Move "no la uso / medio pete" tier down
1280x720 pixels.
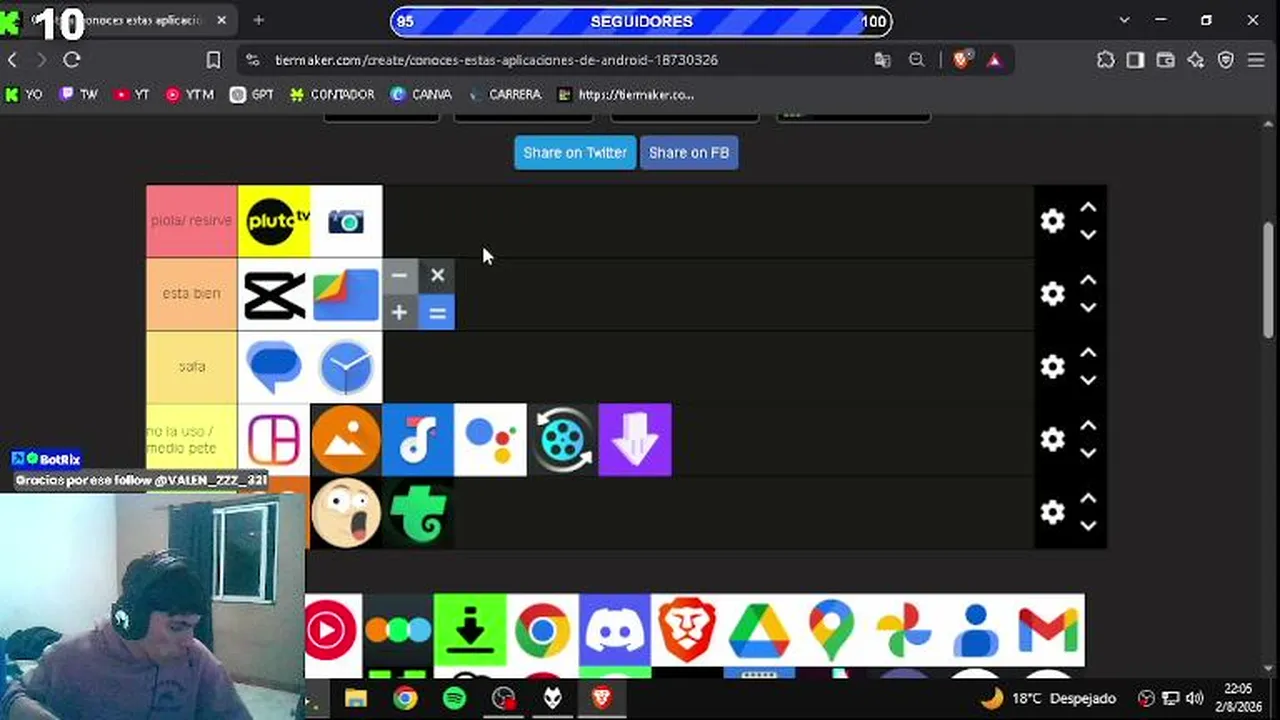tap(1088, 454)
